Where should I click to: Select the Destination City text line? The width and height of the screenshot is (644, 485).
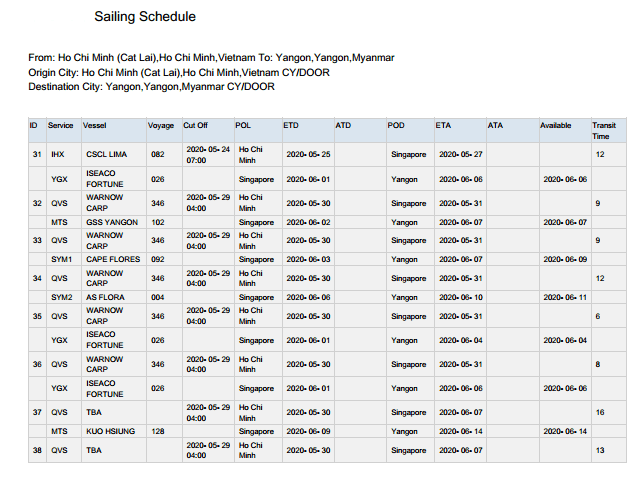(x=151, y=86)
